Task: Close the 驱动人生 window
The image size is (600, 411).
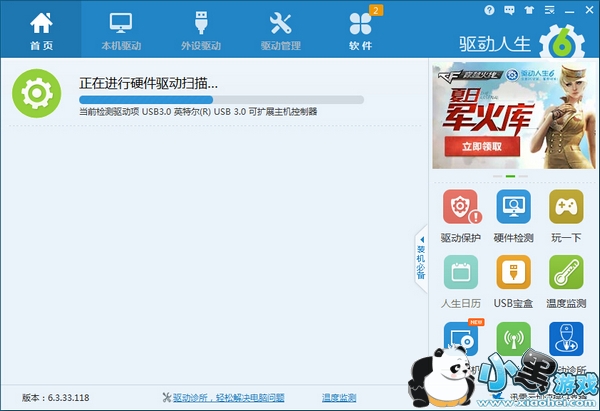Action: coord(589,10)
